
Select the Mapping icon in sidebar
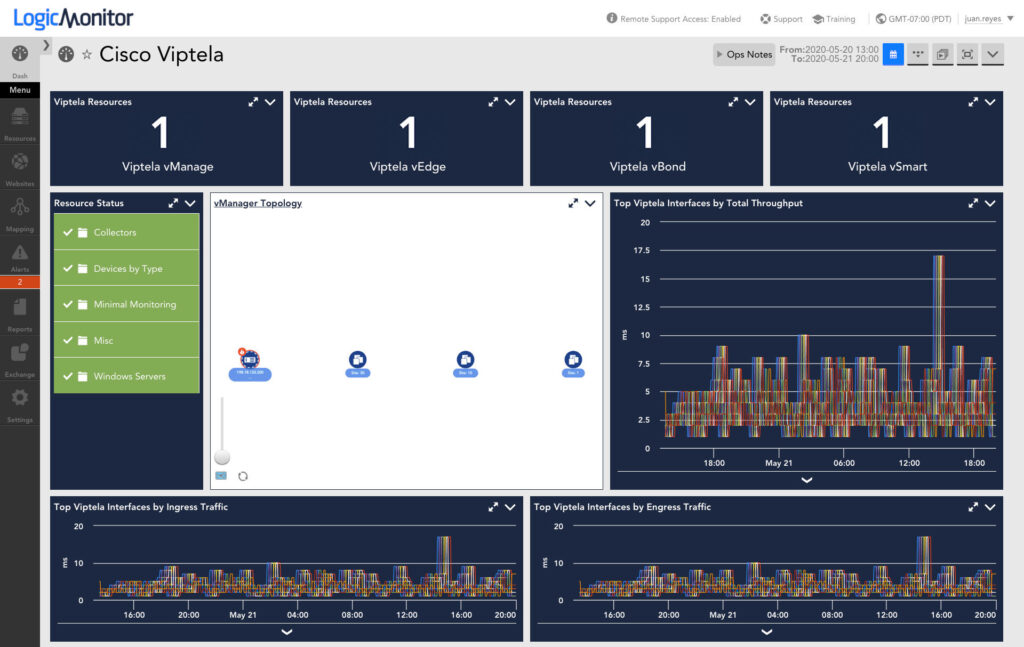(19, 207)
